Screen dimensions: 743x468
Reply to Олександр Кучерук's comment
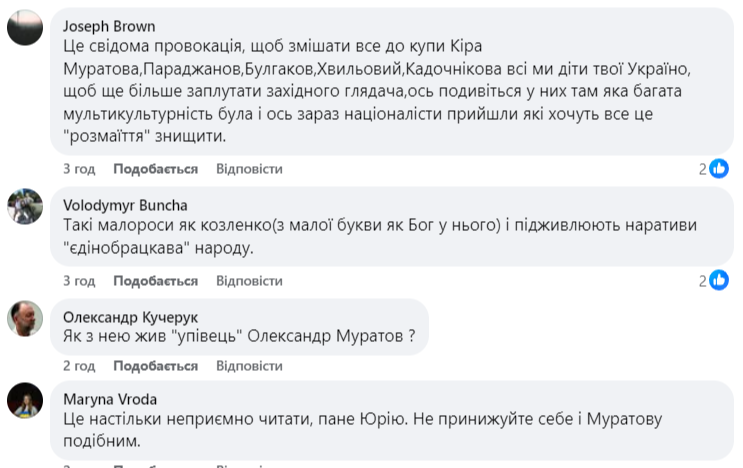pyautogui.click(x=249, y=366)
